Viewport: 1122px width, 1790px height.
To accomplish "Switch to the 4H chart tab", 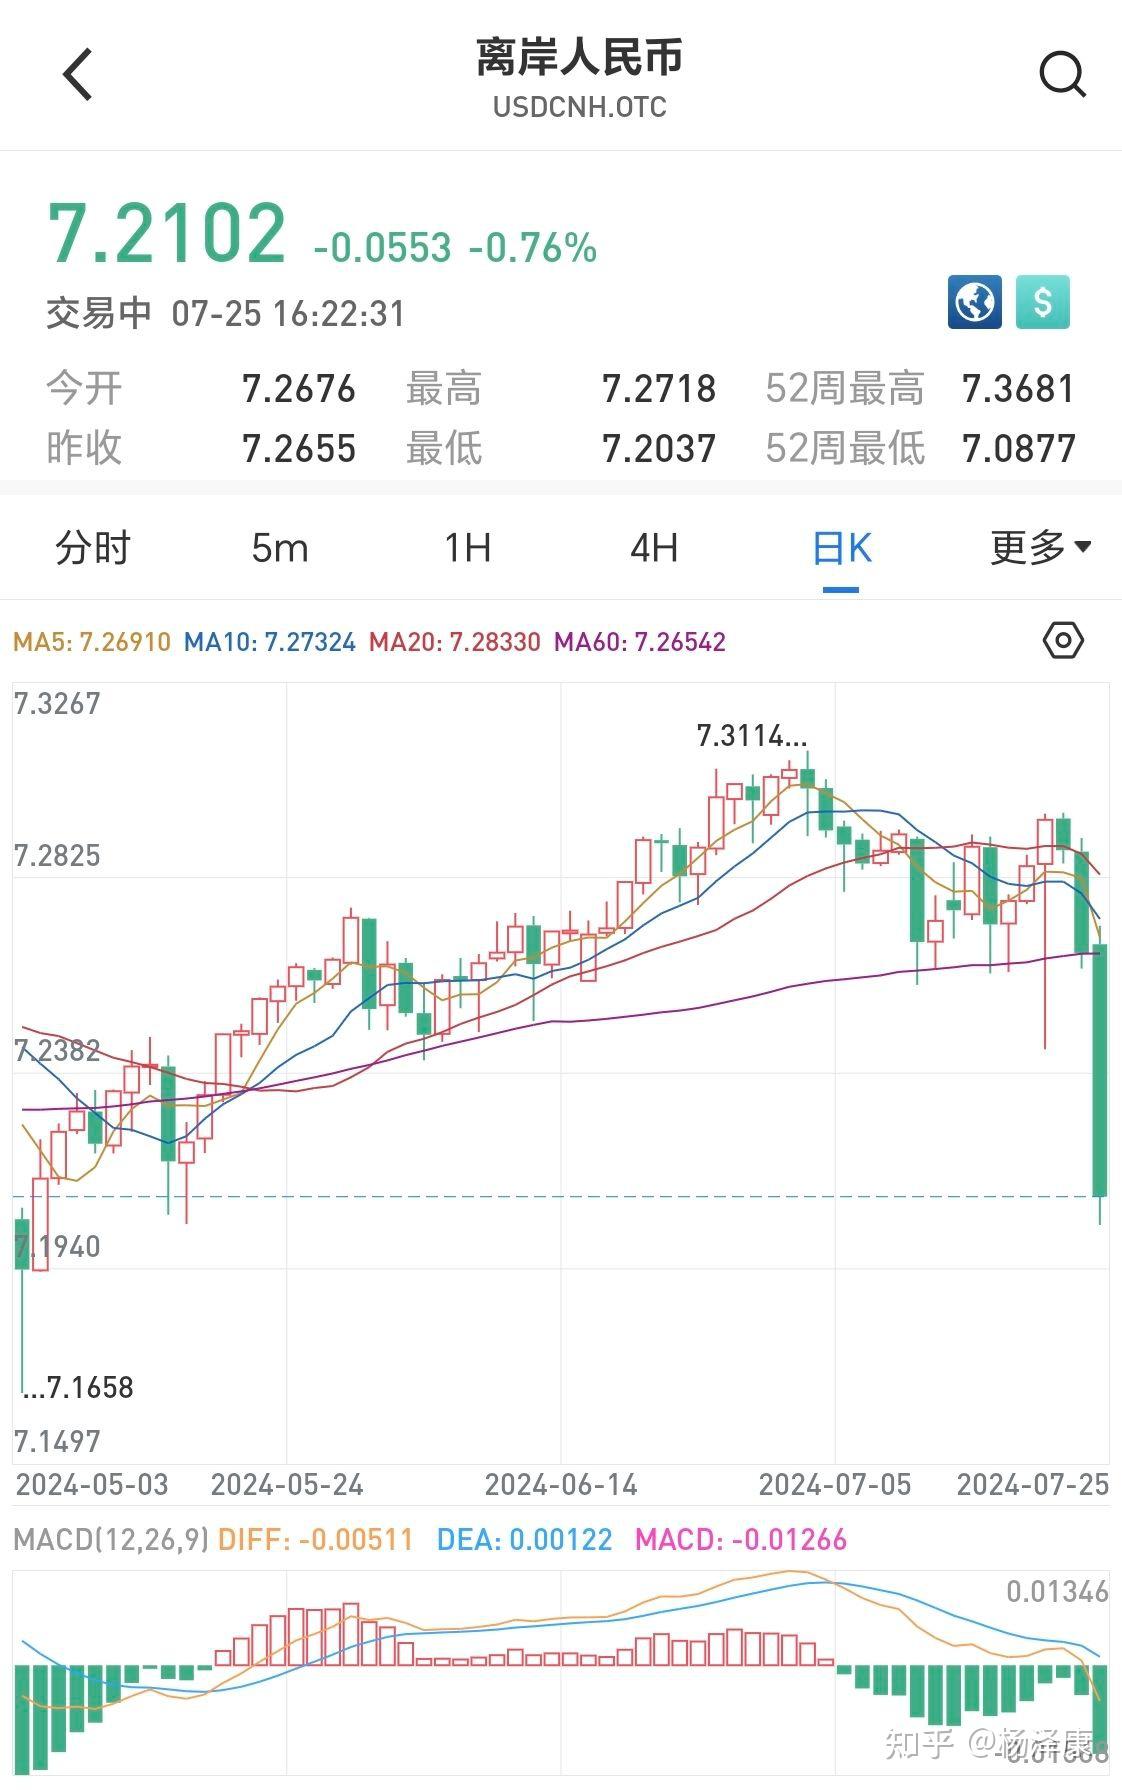I will [x=654, y=548].
